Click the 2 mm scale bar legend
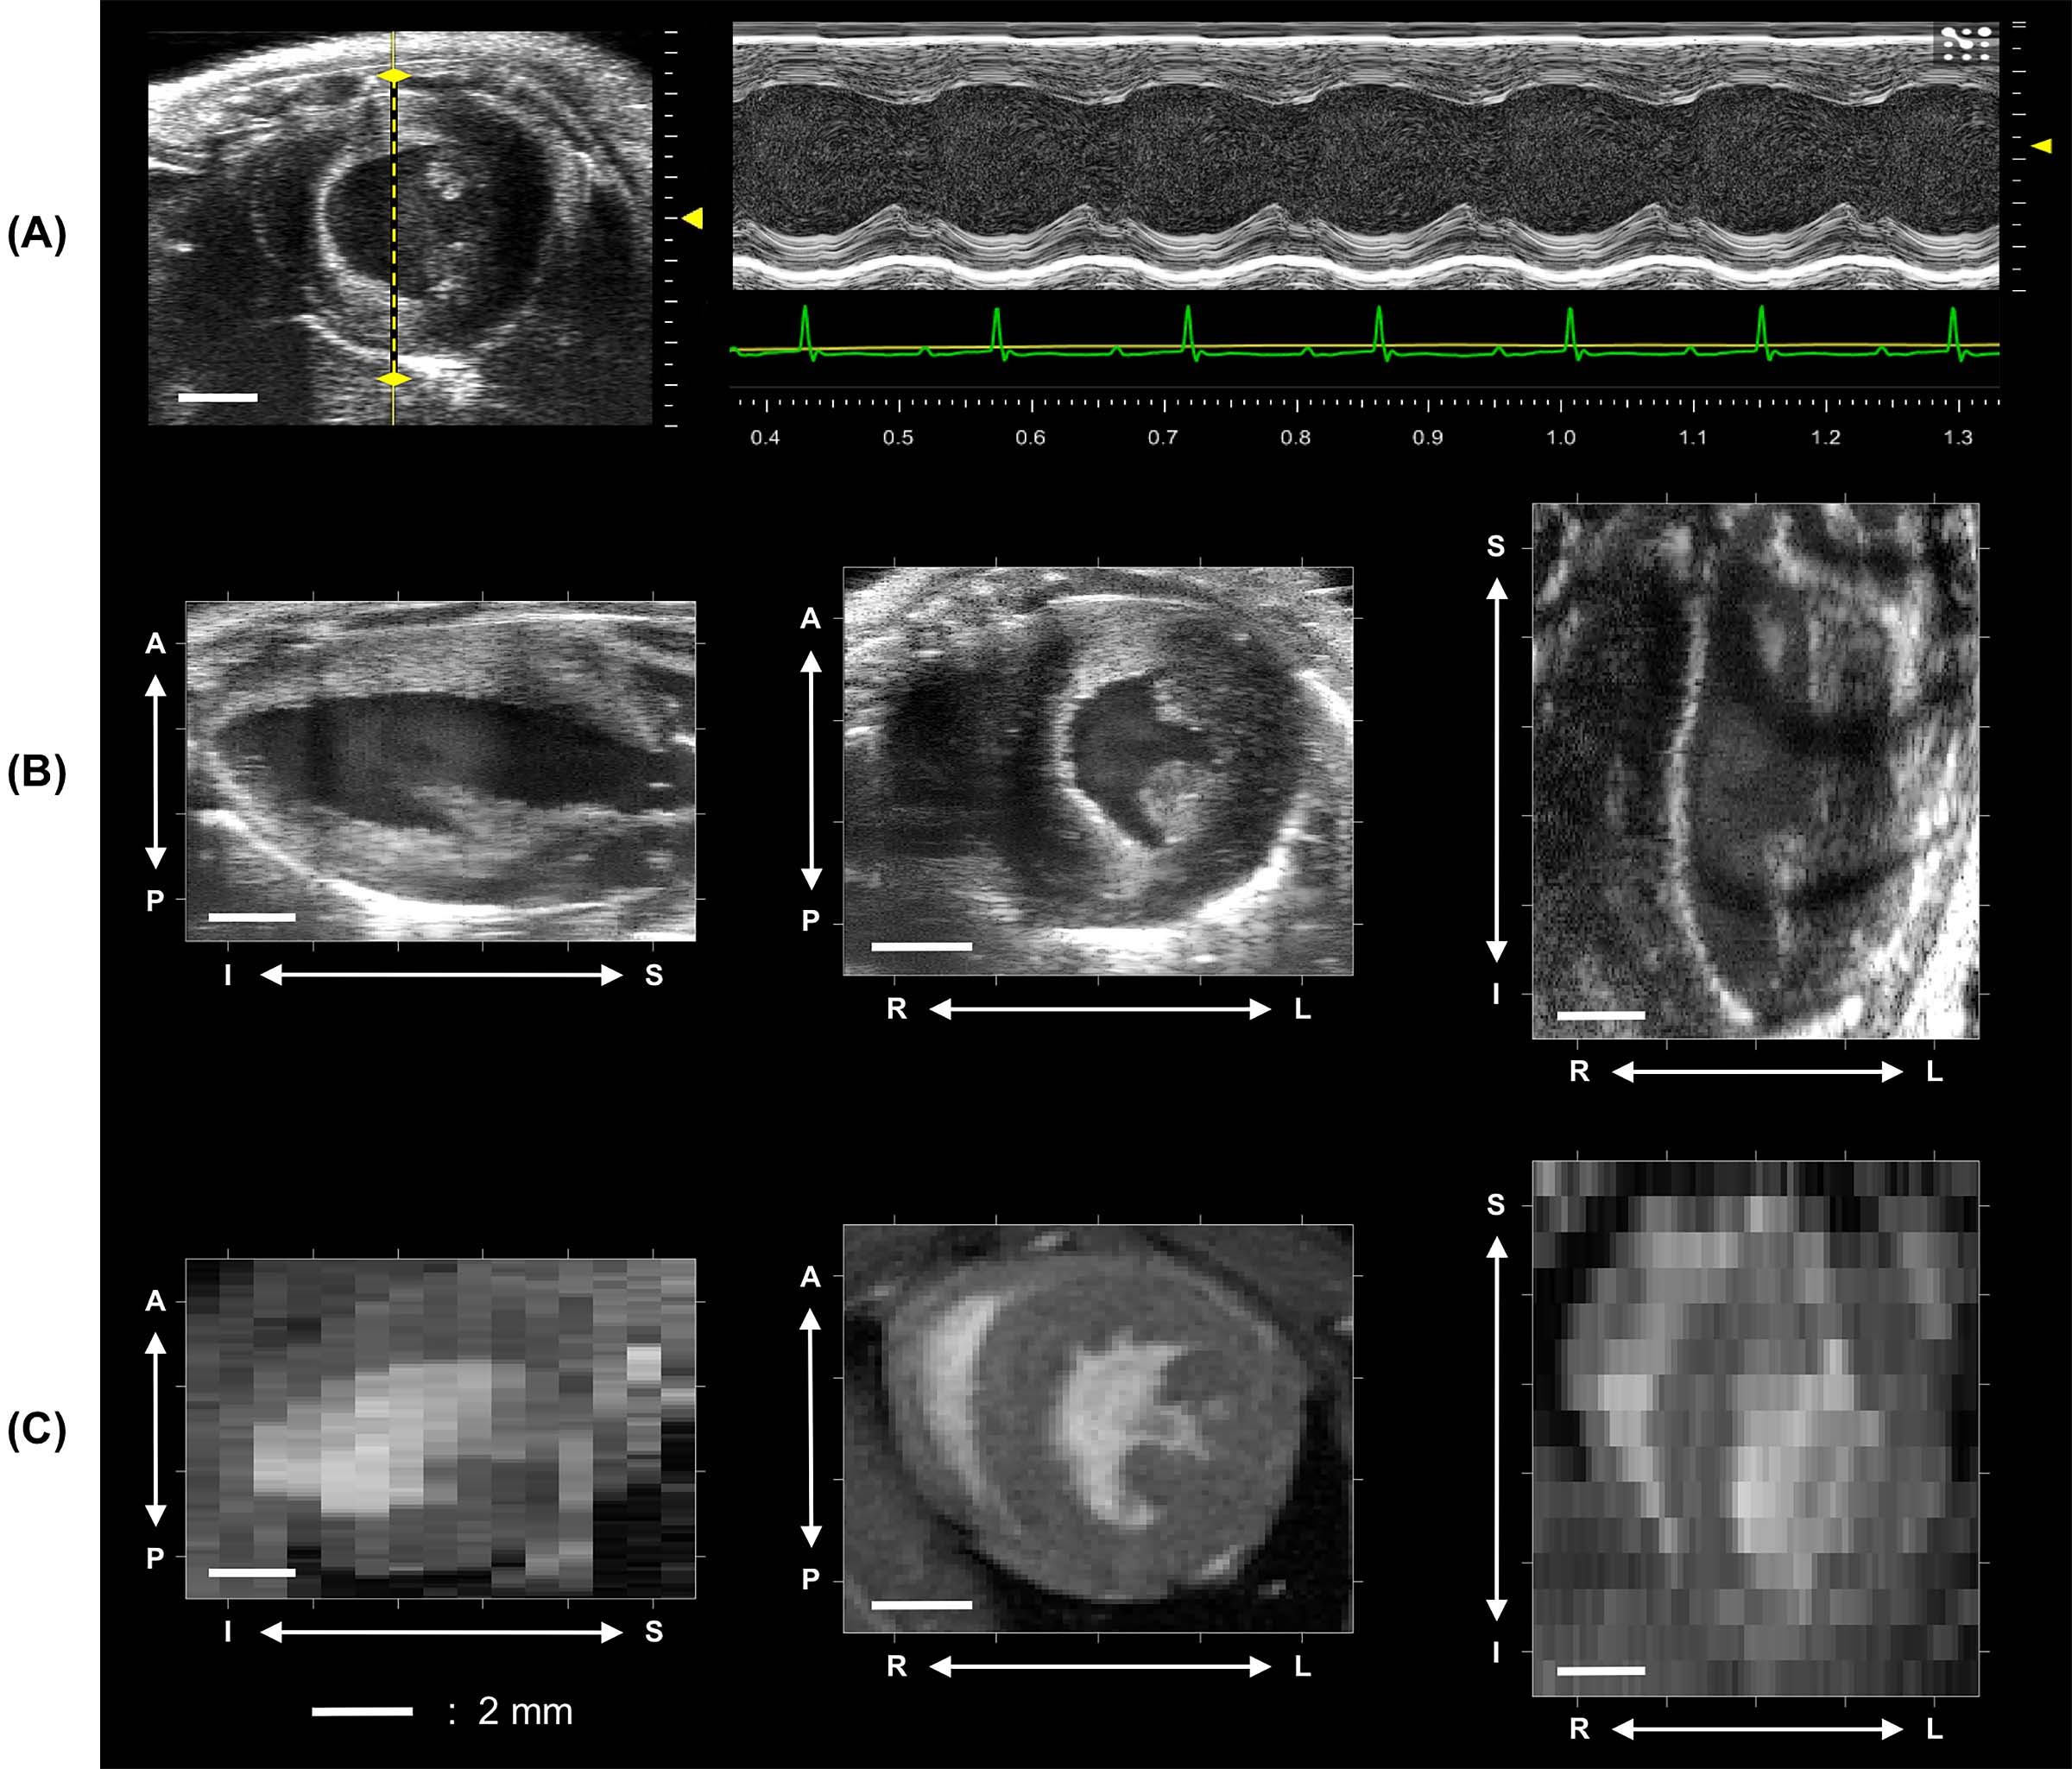The width and height of the screenshot is (2072, 1769). click(362, 1711)
